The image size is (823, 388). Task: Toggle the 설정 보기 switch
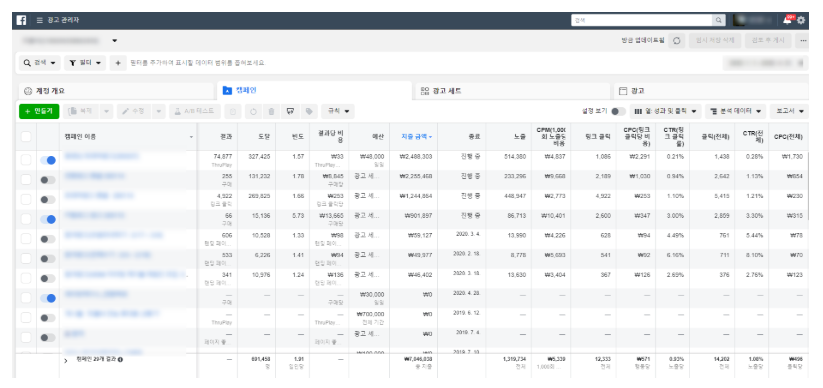click(618, 111)
